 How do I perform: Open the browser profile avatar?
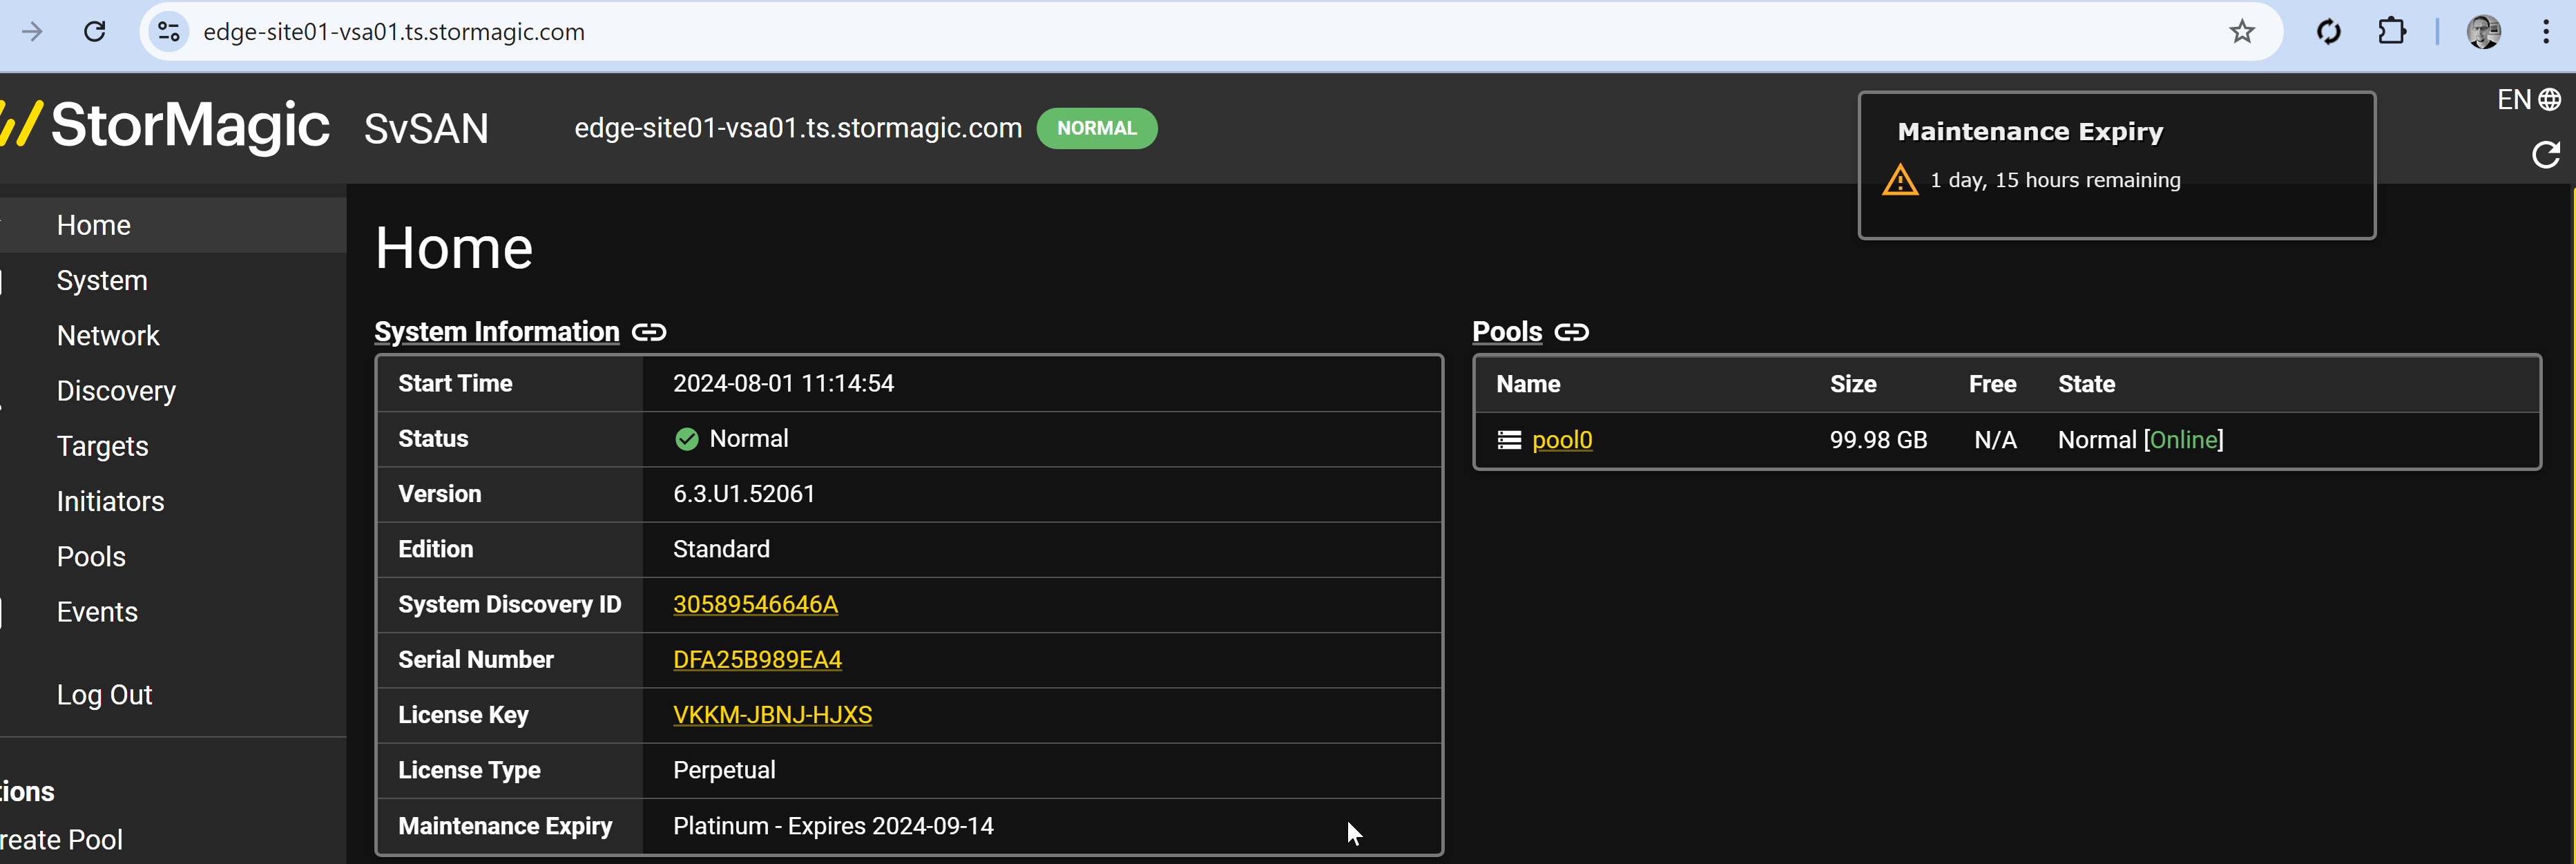tap(2484, 32)
